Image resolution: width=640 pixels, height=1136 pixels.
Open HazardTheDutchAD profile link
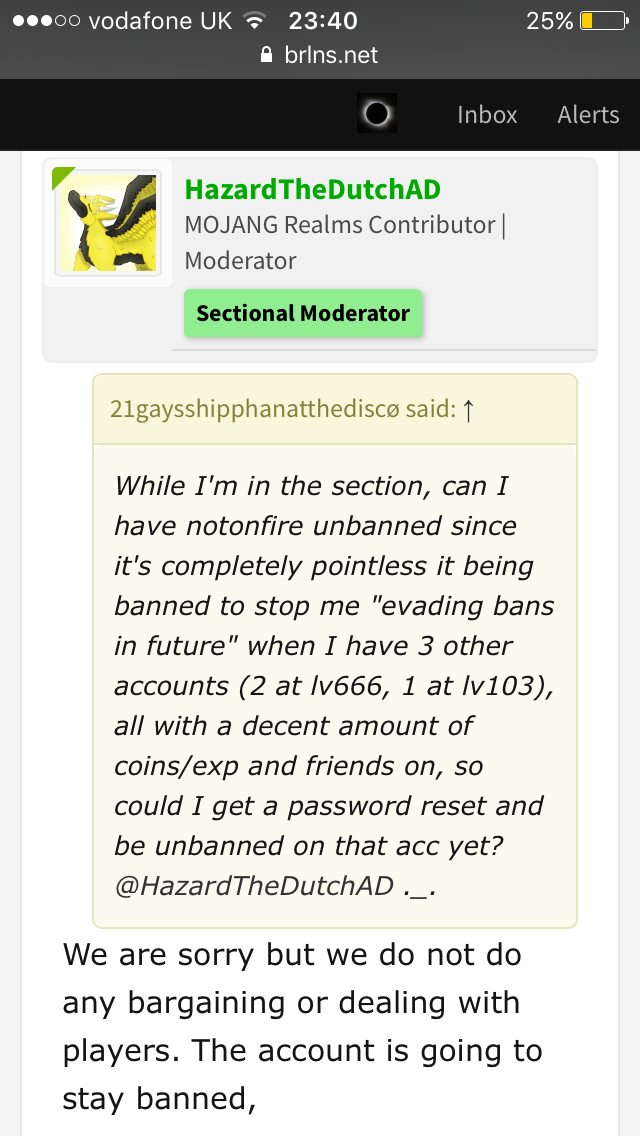tap(312, 189)
